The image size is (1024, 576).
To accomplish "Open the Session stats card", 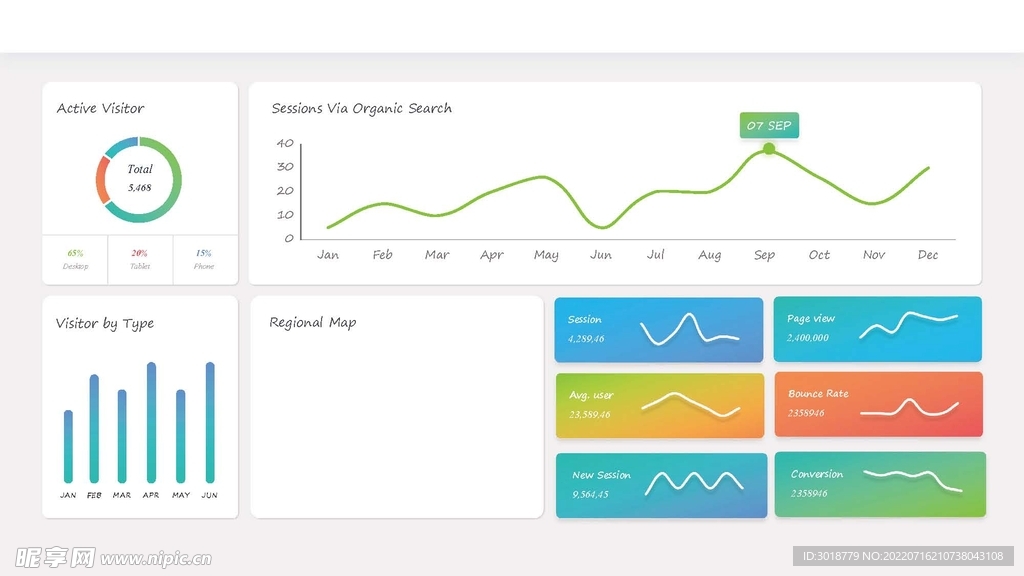I will (x=658, y=330).
